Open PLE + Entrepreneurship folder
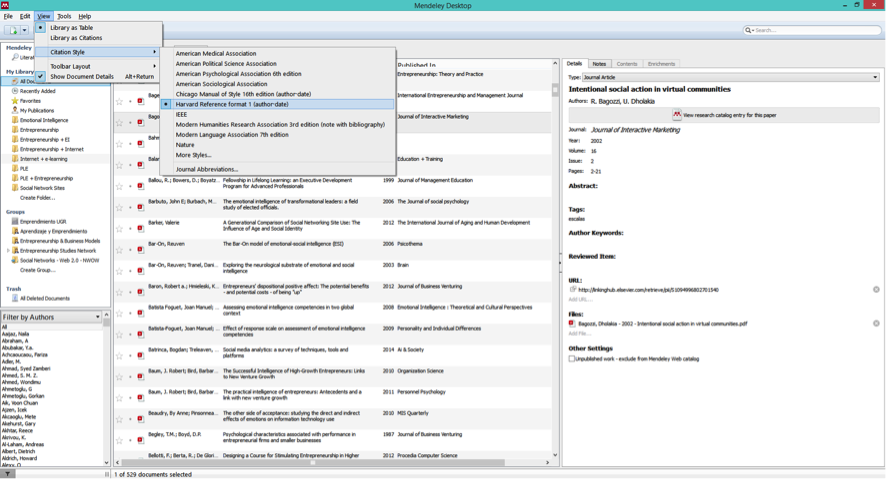The height and width of the screenshot is (479, 886). tap(46, 178)
